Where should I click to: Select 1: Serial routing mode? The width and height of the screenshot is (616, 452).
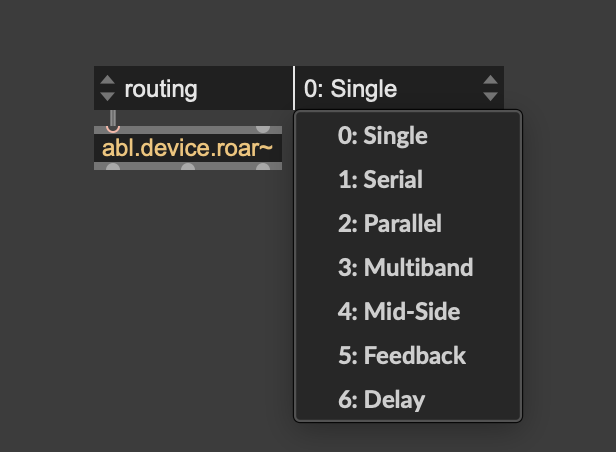click(380, 180)
